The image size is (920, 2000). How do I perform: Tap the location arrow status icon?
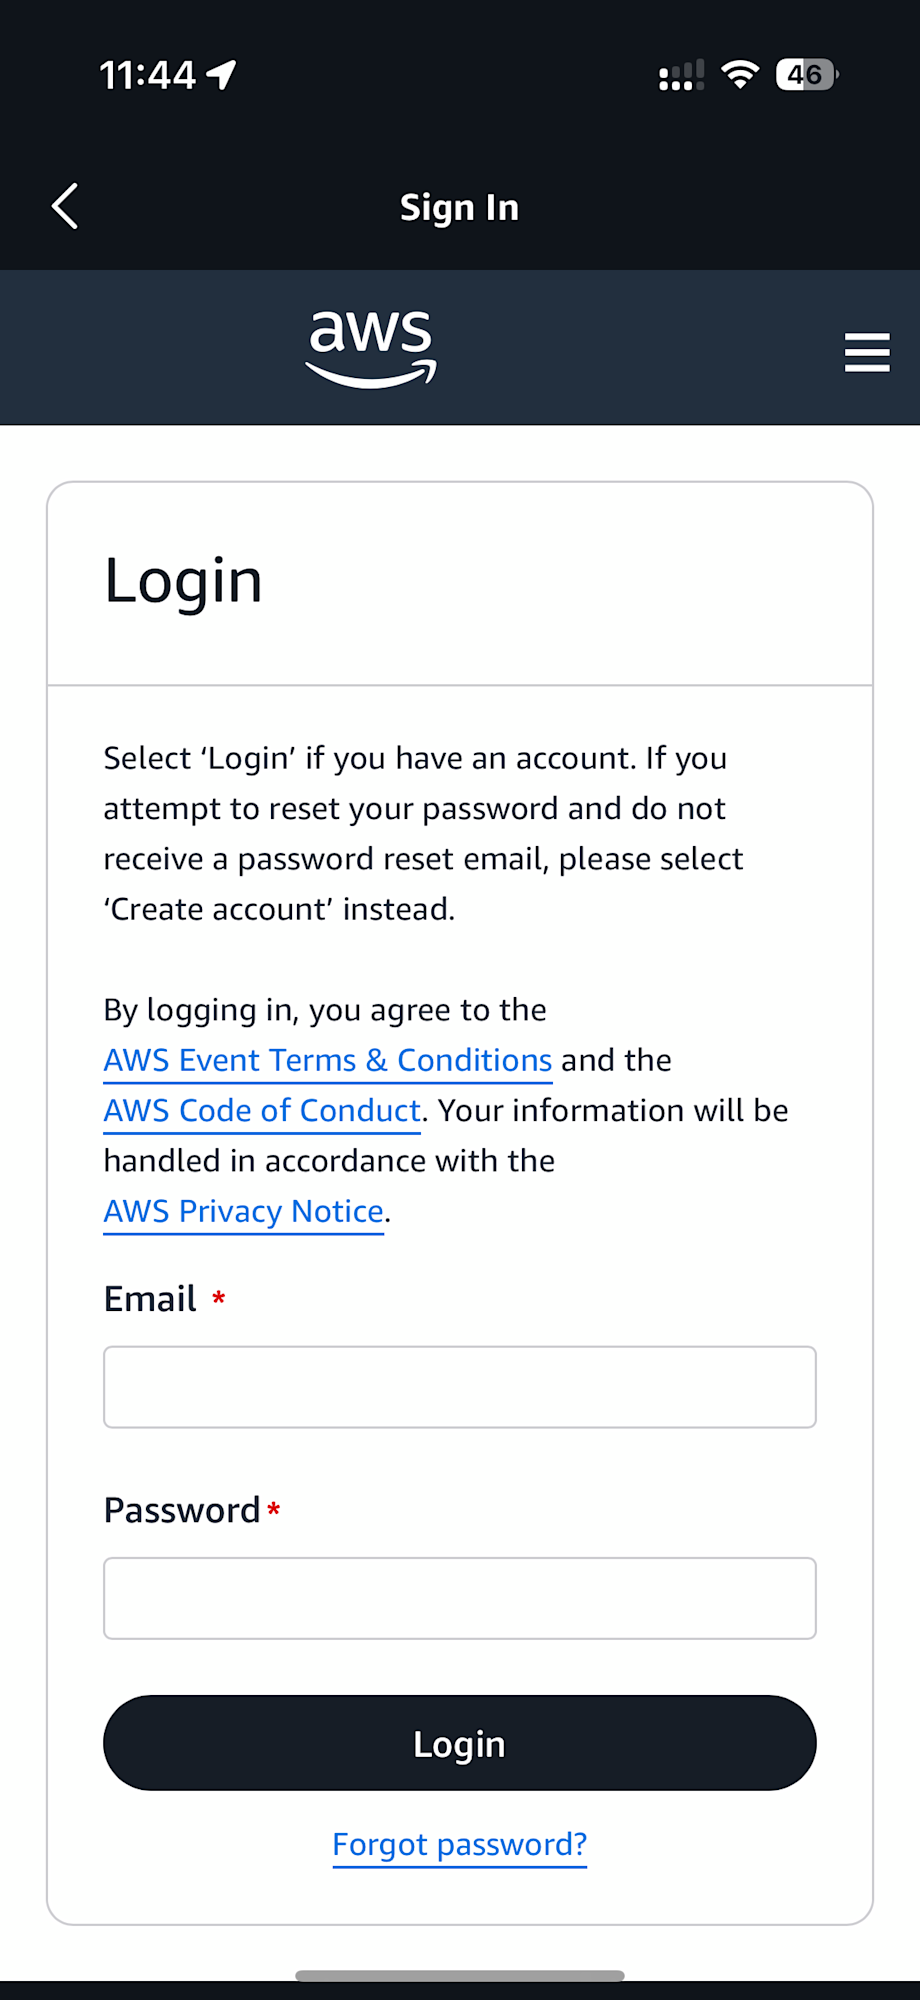(222, 74)
